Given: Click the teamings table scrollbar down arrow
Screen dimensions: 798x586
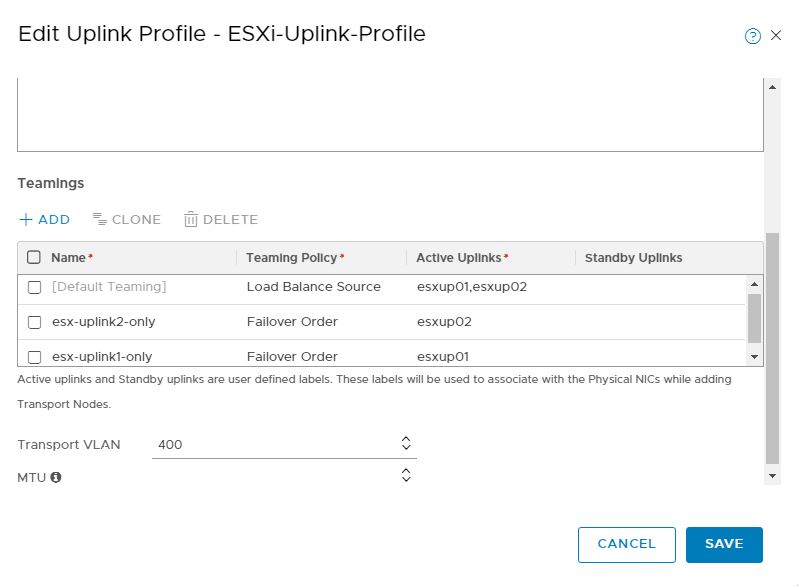Looking at the screenshot, I should [x=754, y=356].
